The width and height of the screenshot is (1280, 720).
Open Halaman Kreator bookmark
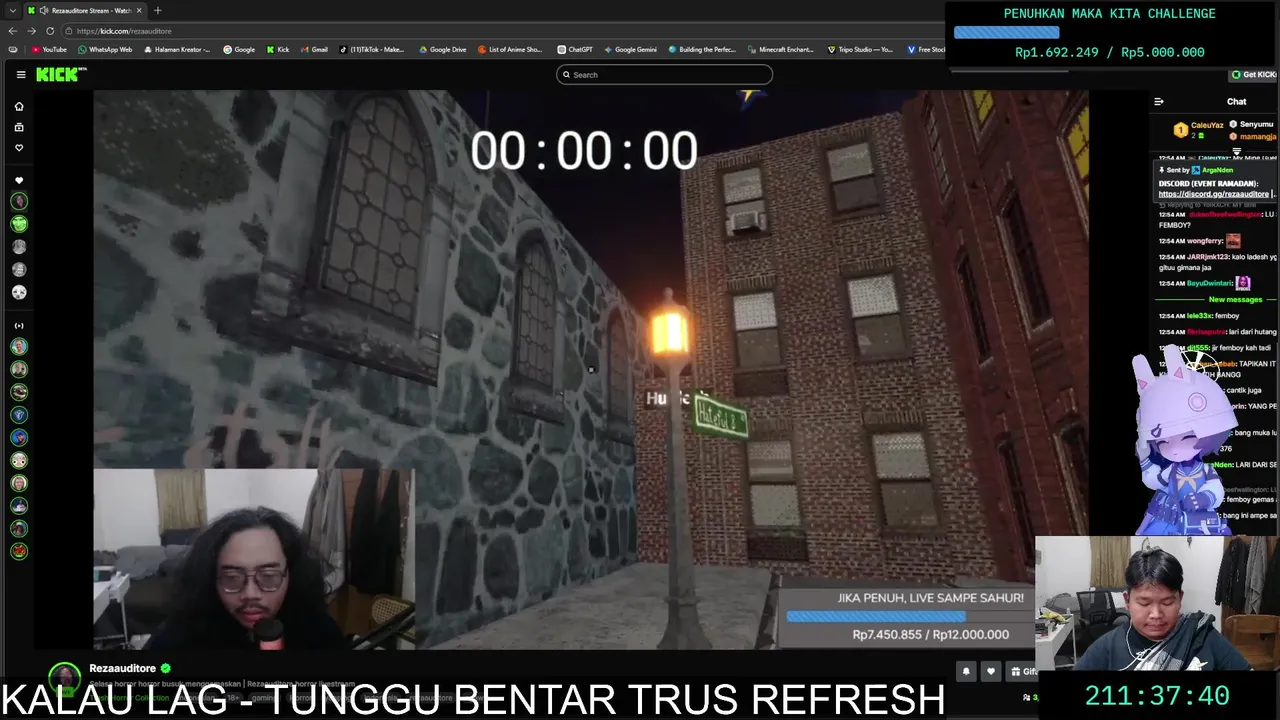[x=178, y=49]
